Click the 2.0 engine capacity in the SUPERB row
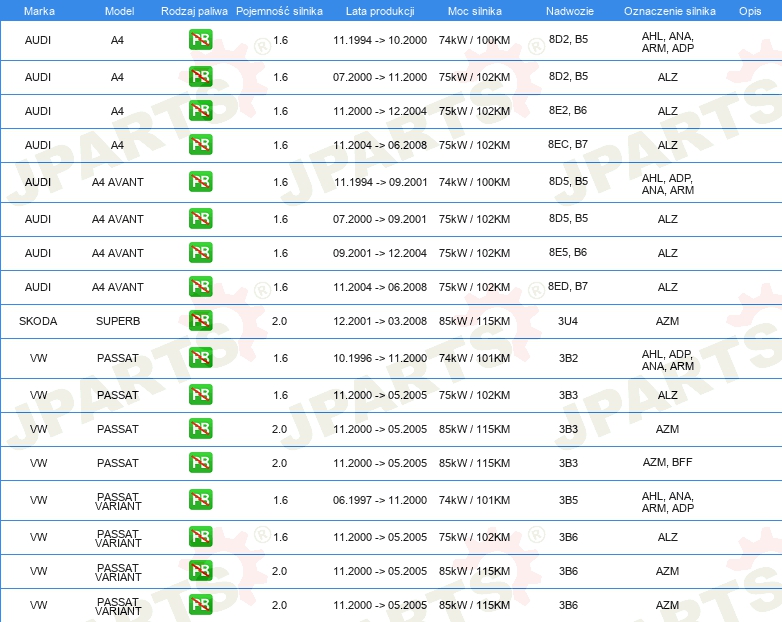The image size is (782, 622). [279, 321]
